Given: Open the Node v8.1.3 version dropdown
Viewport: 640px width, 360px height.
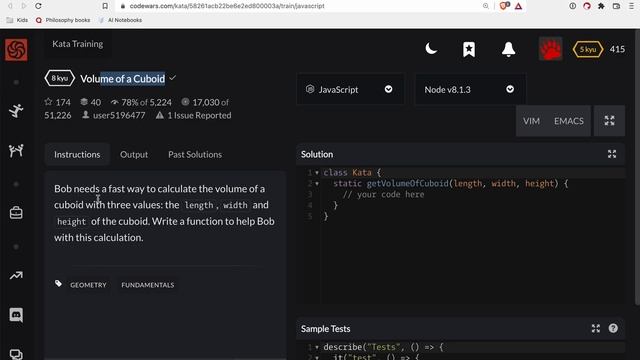Looking at the screenshot, I should [470, 89].
